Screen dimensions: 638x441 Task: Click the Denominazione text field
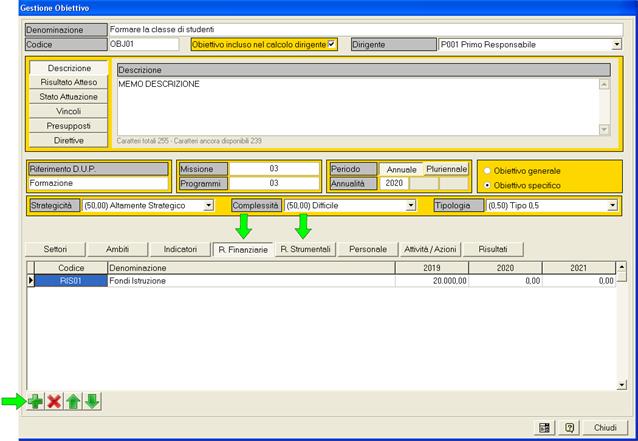365,29
